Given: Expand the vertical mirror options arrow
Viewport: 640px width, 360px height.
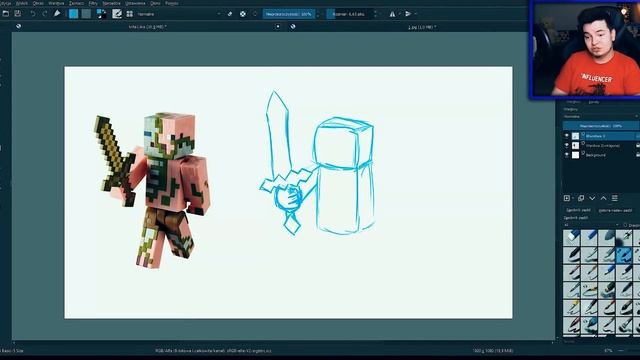Looking at the screenshot, I should pos(416,14).
